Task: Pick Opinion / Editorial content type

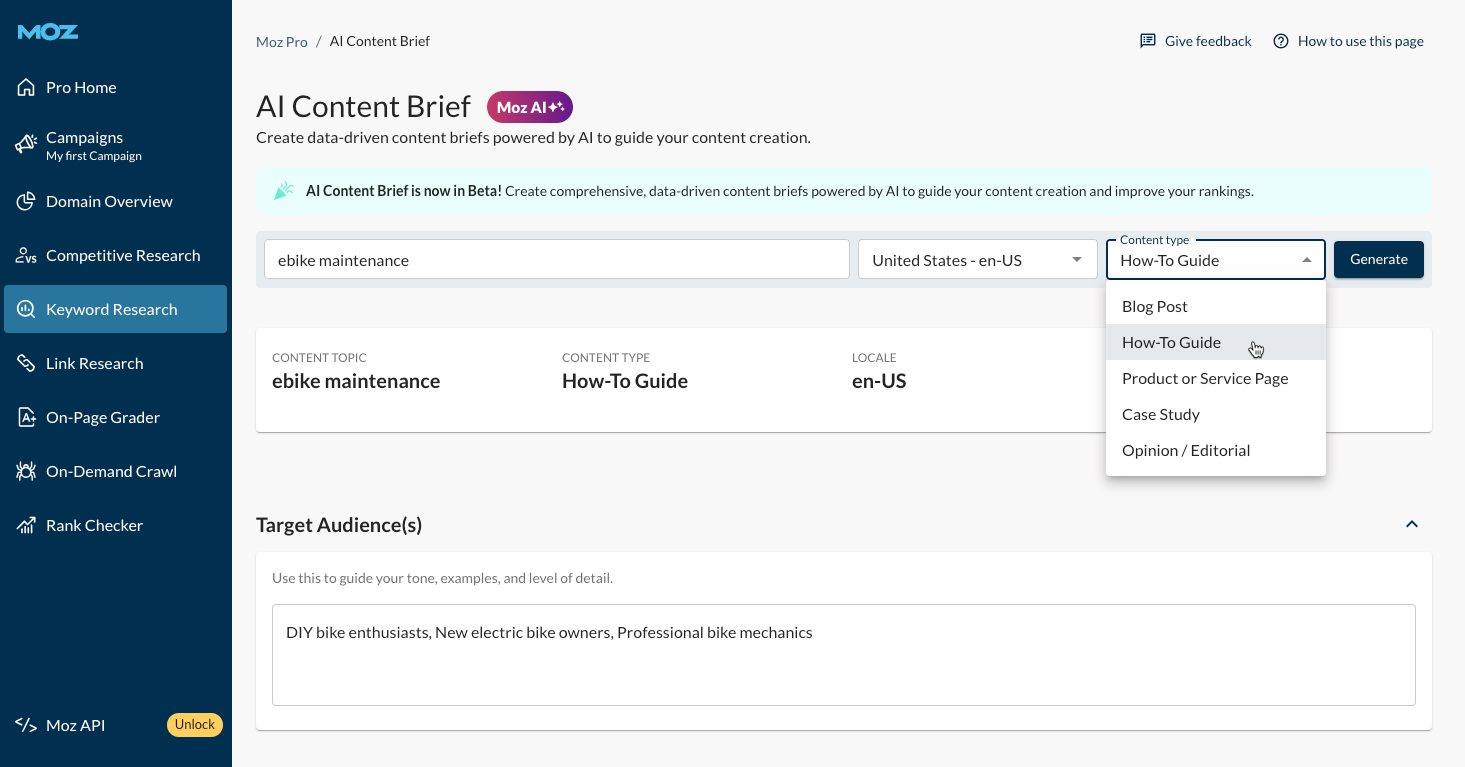Action: [x=1186, y=450]
